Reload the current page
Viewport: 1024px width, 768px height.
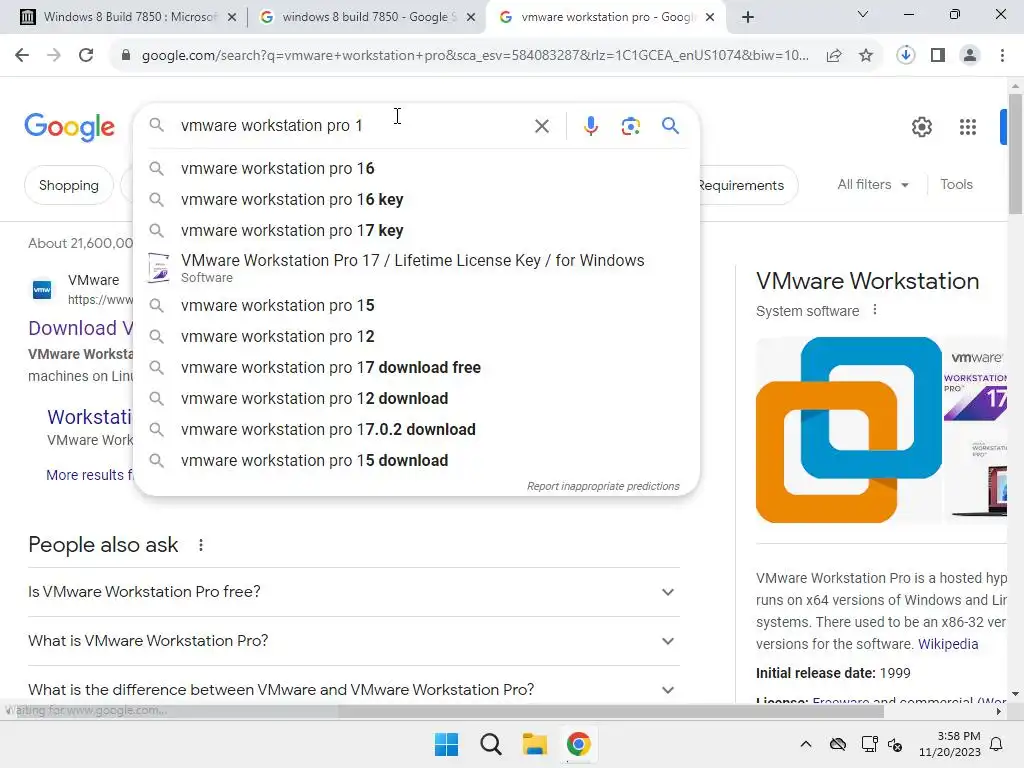(x=86, y=56)
